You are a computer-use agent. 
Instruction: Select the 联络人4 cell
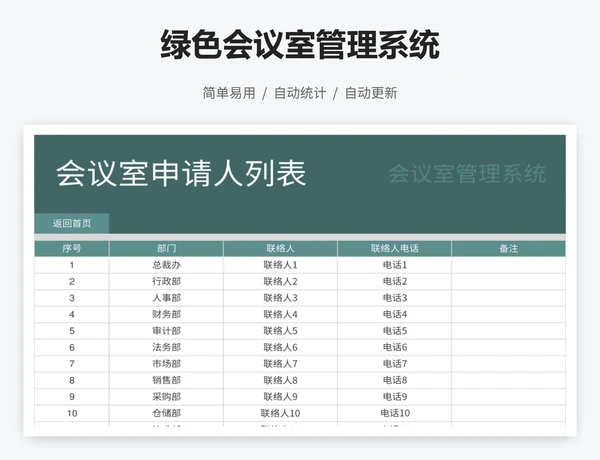click(280, 314)
